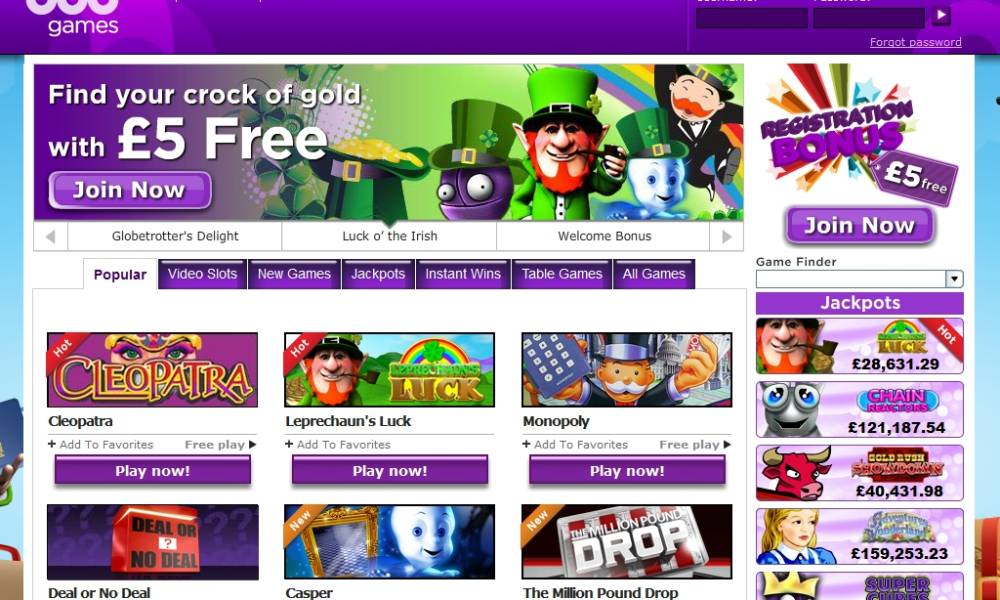Add Cleopatra to favorites via plus icon
The height and width of the screenshot is (600, 1000).
[52, 444]
